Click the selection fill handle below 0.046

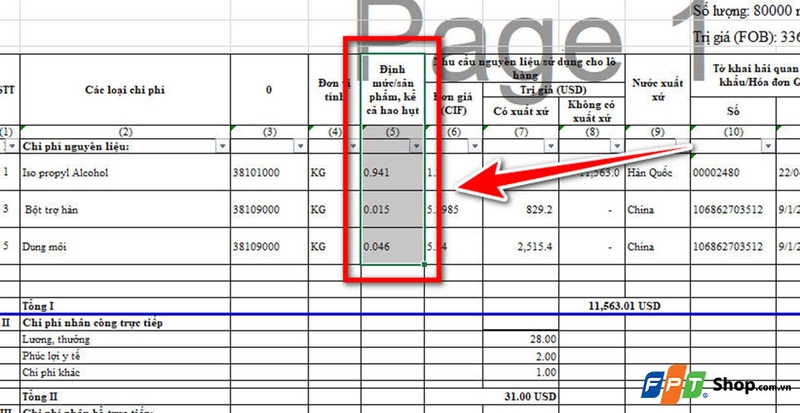coord(424,264)
